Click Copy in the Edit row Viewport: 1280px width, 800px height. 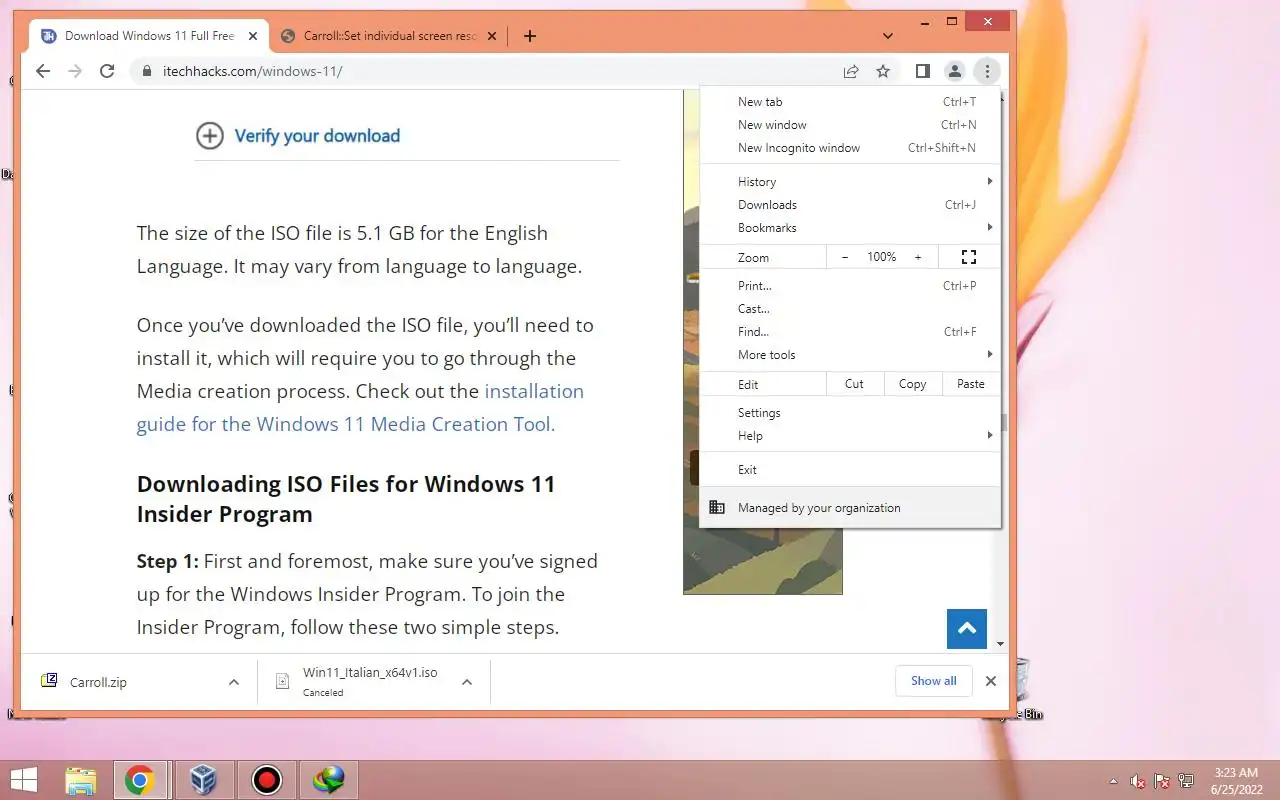point(912,384)
